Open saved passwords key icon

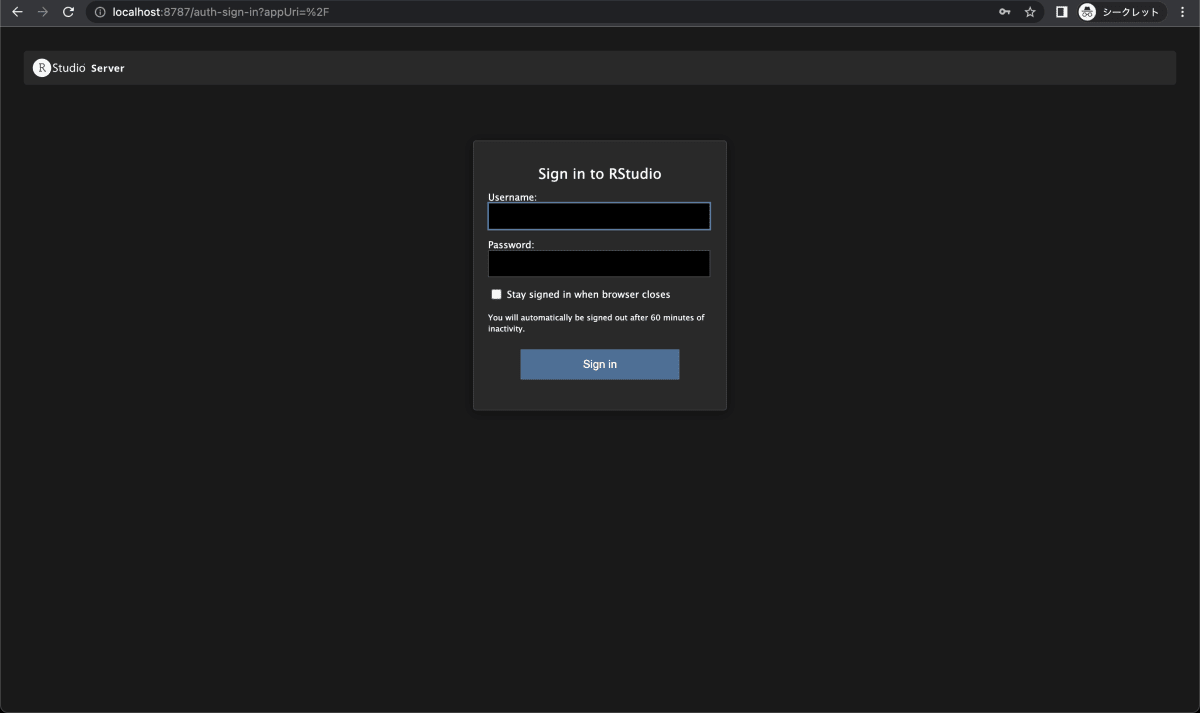click(x=1004, y=12)
